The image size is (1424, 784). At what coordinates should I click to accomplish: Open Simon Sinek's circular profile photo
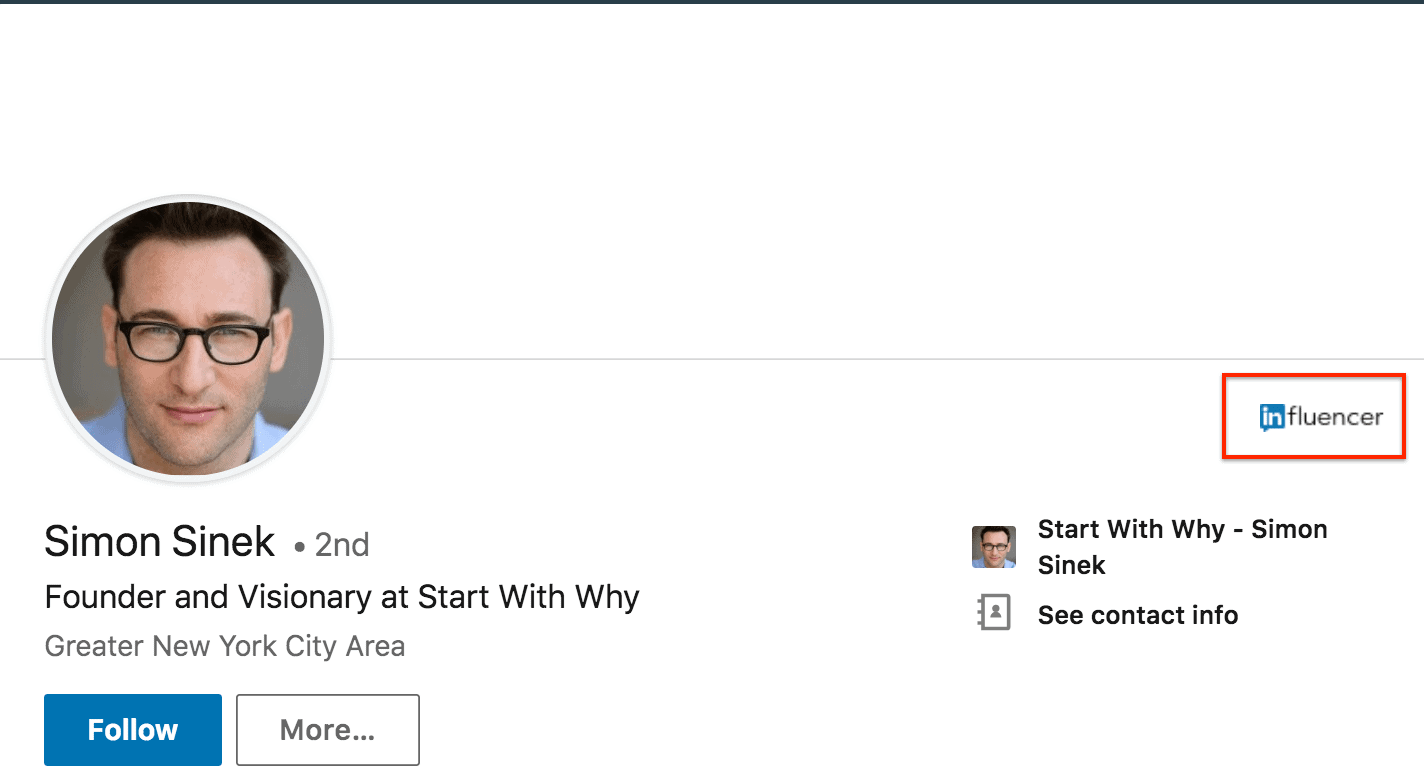[188, 338]
